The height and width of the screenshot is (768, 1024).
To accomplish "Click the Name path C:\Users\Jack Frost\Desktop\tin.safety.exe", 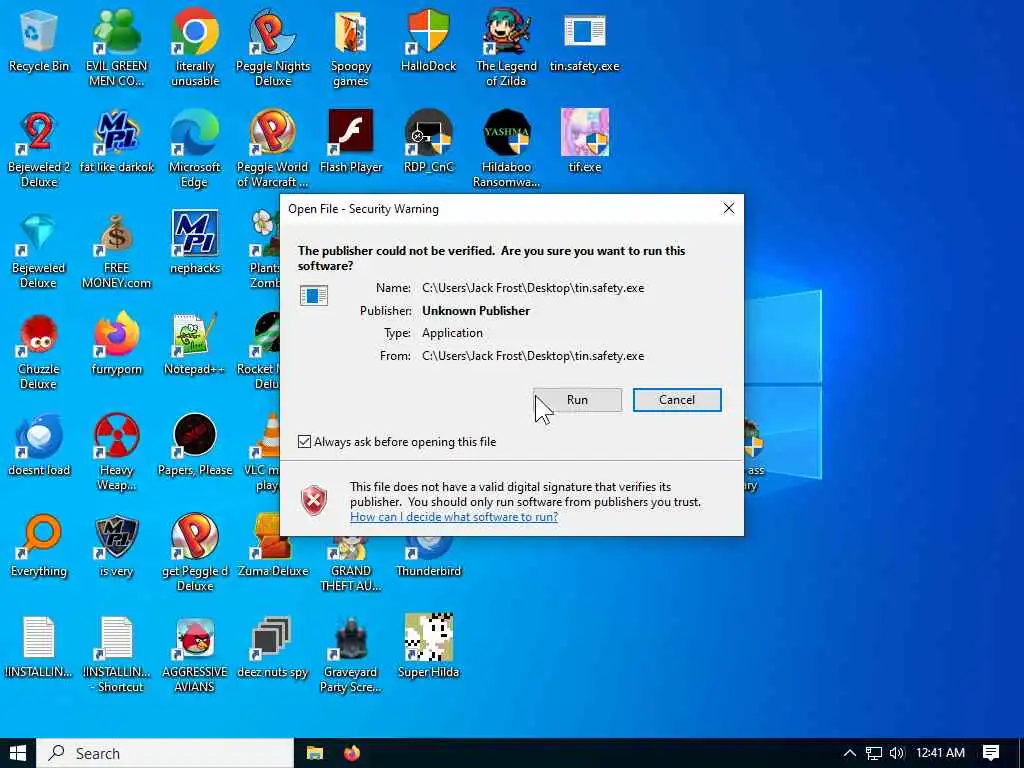I will [533, 288].
